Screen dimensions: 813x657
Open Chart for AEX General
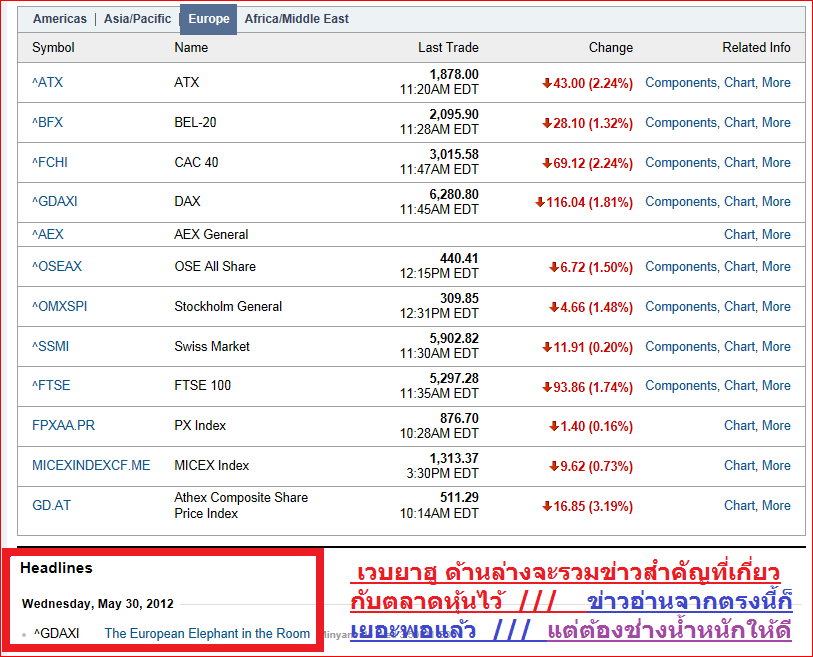pos(739,234)
